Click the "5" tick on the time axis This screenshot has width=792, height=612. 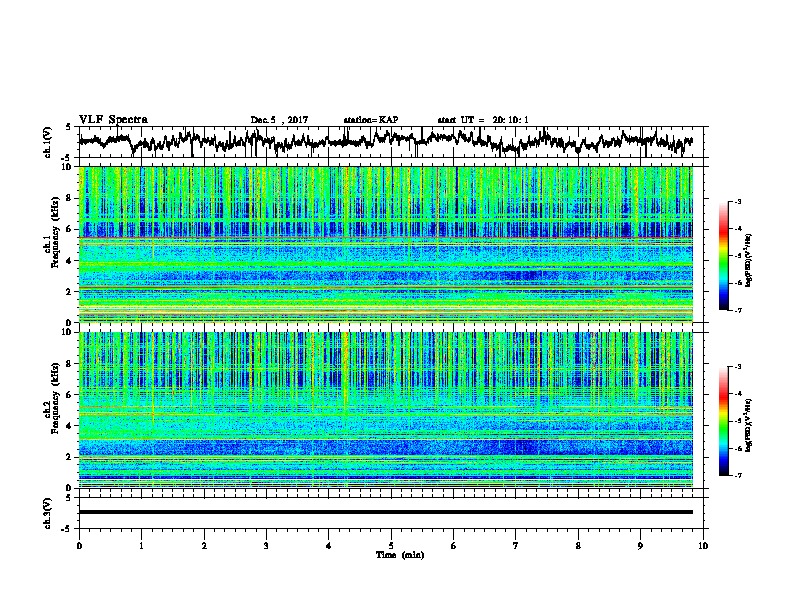pyautogui.click(x=391, y=546)
